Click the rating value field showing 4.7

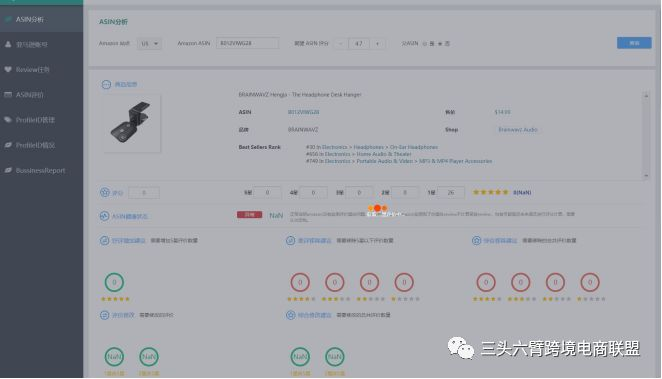tap(359, 43)
